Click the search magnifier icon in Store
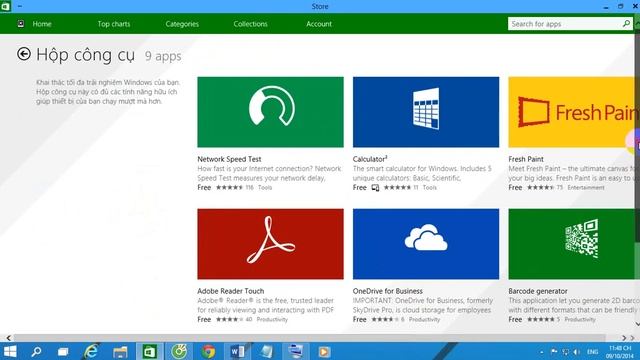 [x=626, y=24]
